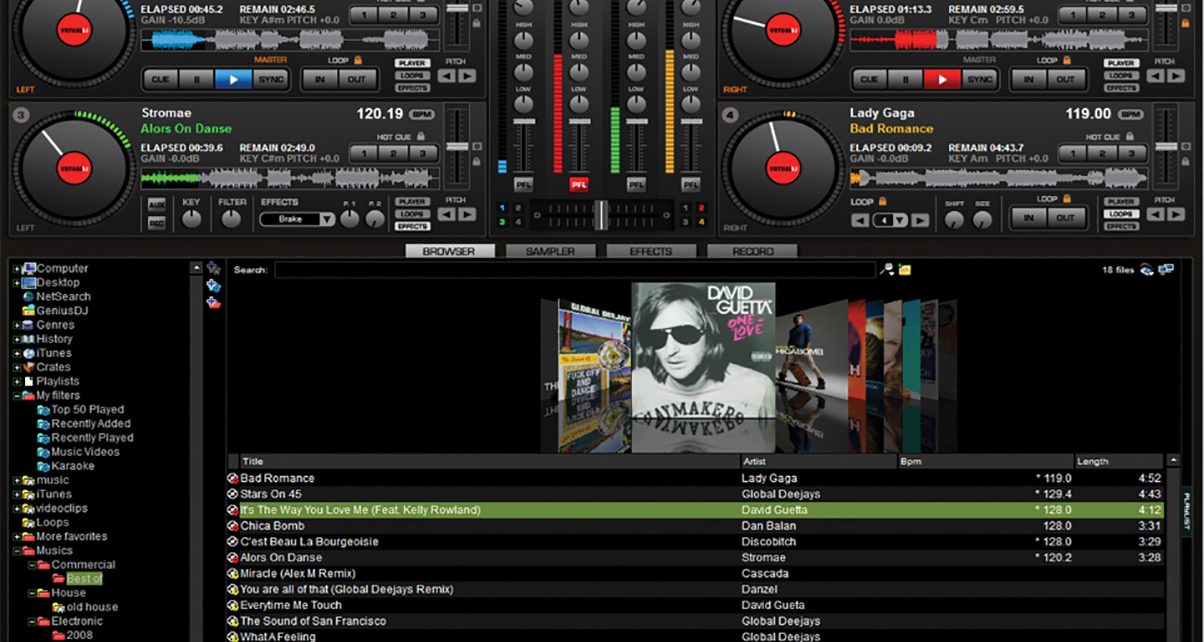The image size is (1204, 642).
Task: Expand the History tree node
Action: 16,339
